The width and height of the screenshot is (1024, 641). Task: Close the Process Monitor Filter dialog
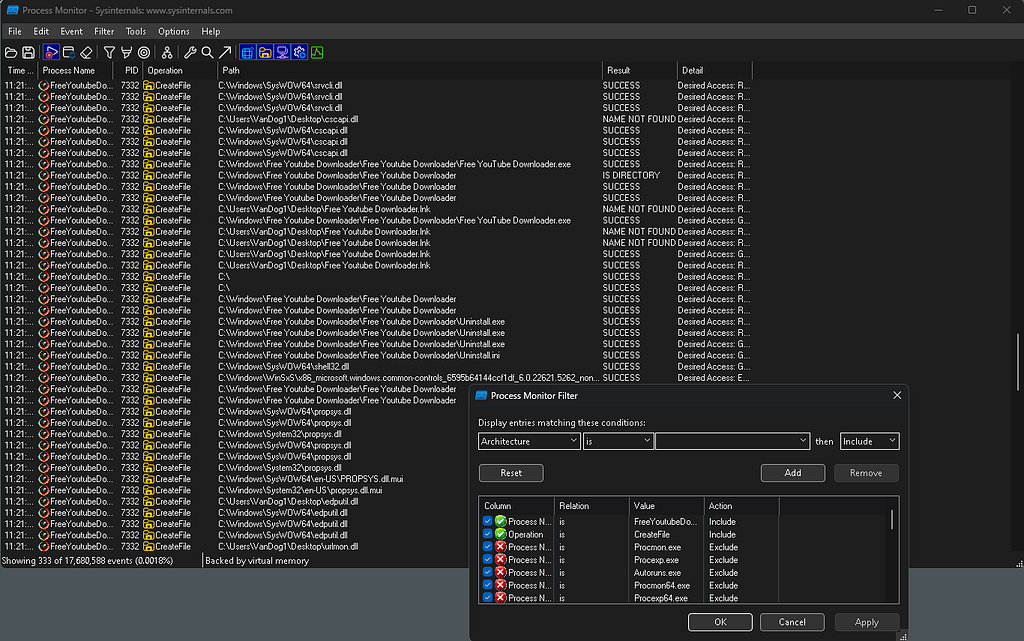897,396
